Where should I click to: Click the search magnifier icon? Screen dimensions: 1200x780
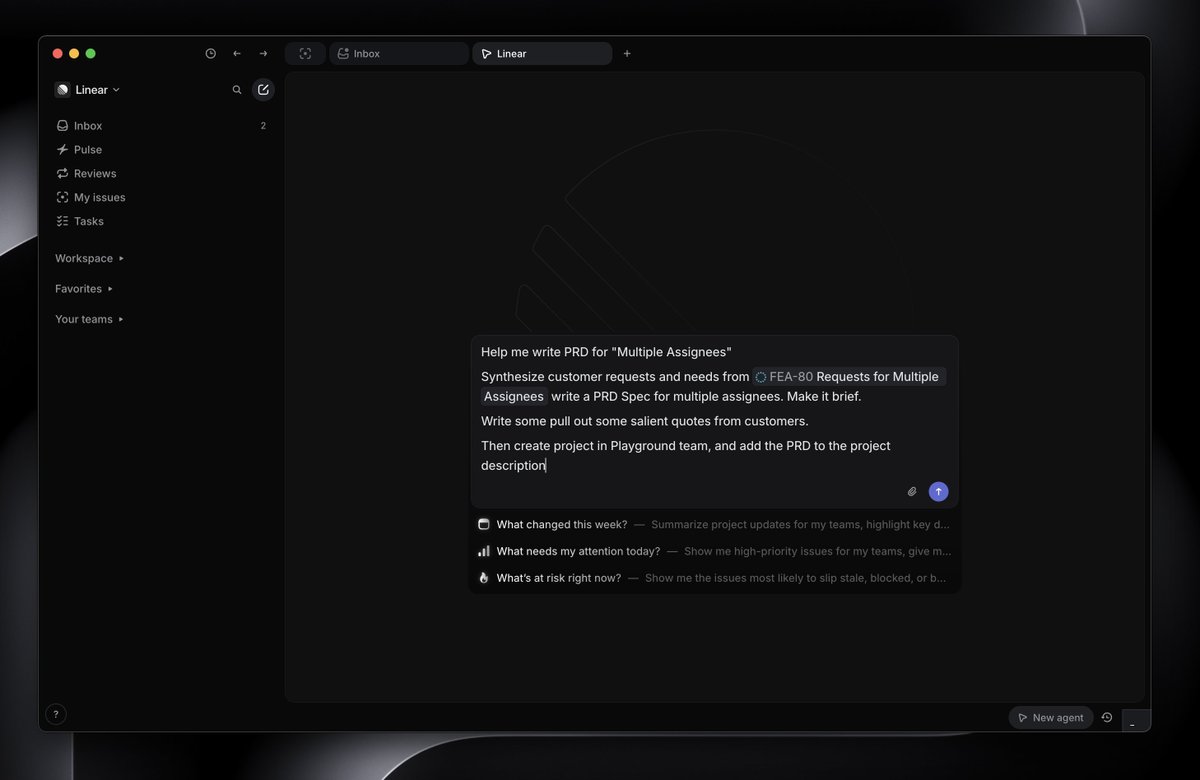click(237, 90)
